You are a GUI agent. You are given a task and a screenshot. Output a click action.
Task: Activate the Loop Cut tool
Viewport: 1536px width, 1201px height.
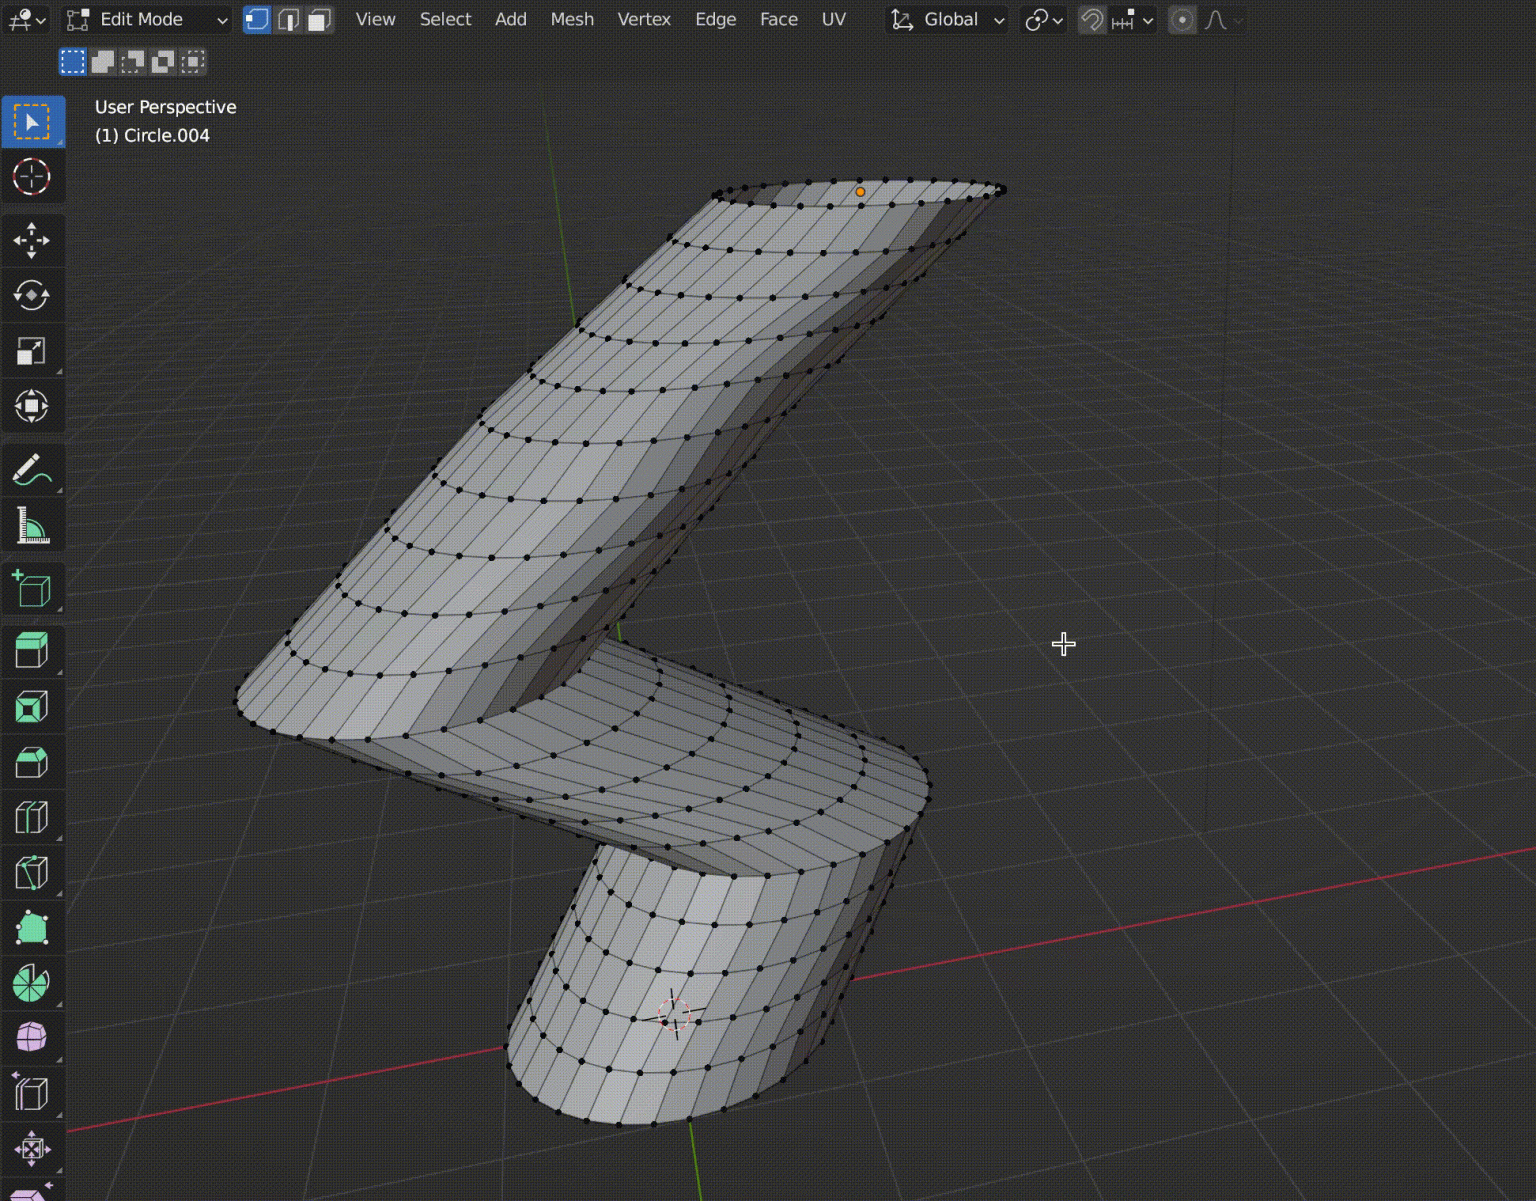[33, 818]
